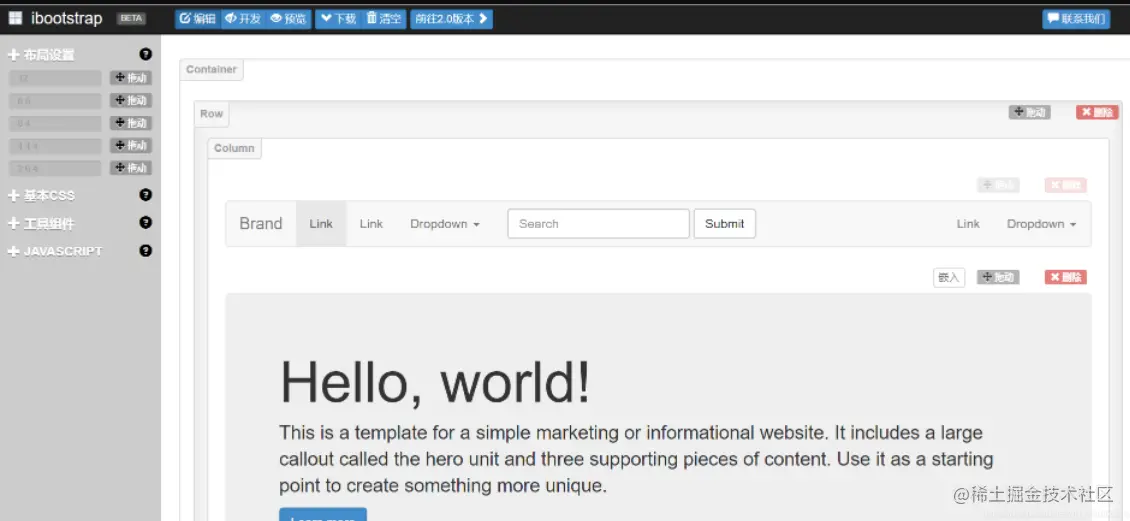Open 联系我们 contact button
Viewport: 1130px width, 521px height.
[x=1076, y=19]
